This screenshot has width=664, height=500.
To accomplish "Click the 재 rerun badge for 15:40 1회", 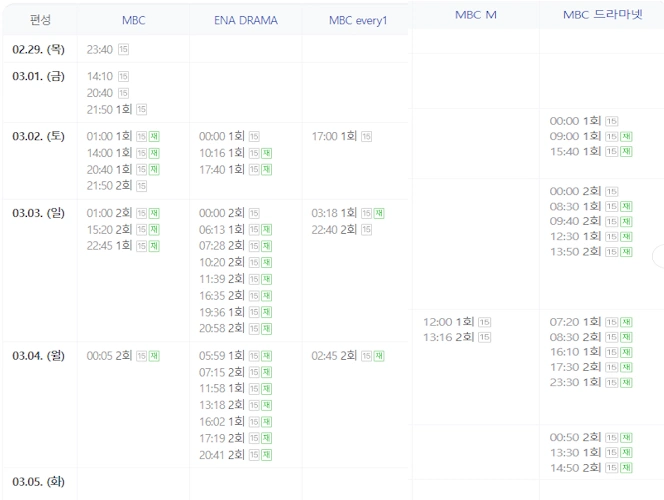I will pos(626,151).
